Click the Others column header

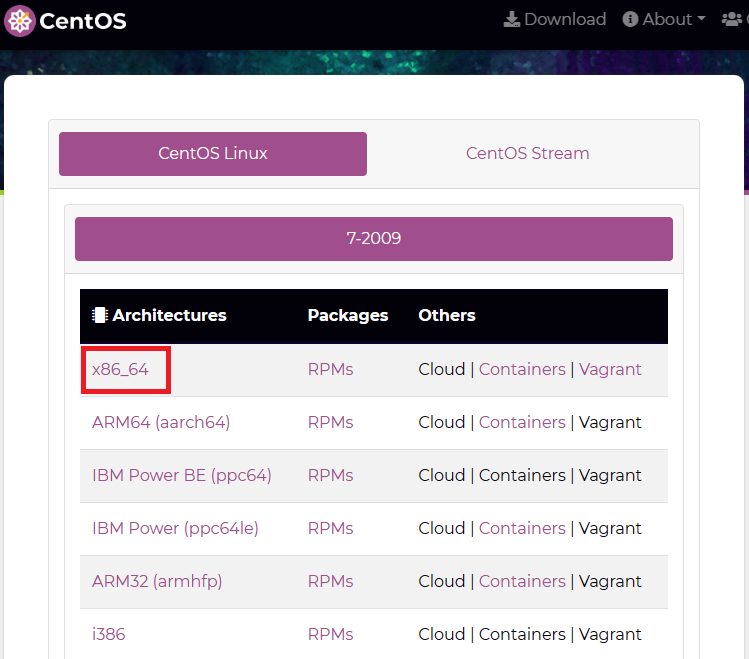coord(447,315)
